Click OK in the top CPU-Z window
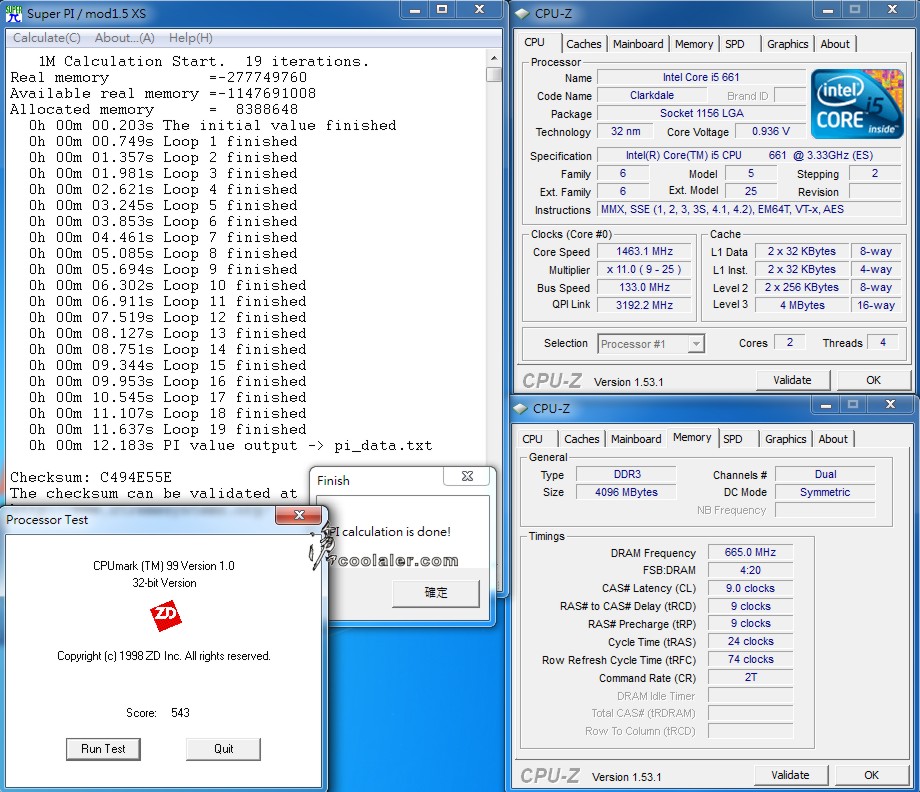The image size is (920, 792). 873,380
